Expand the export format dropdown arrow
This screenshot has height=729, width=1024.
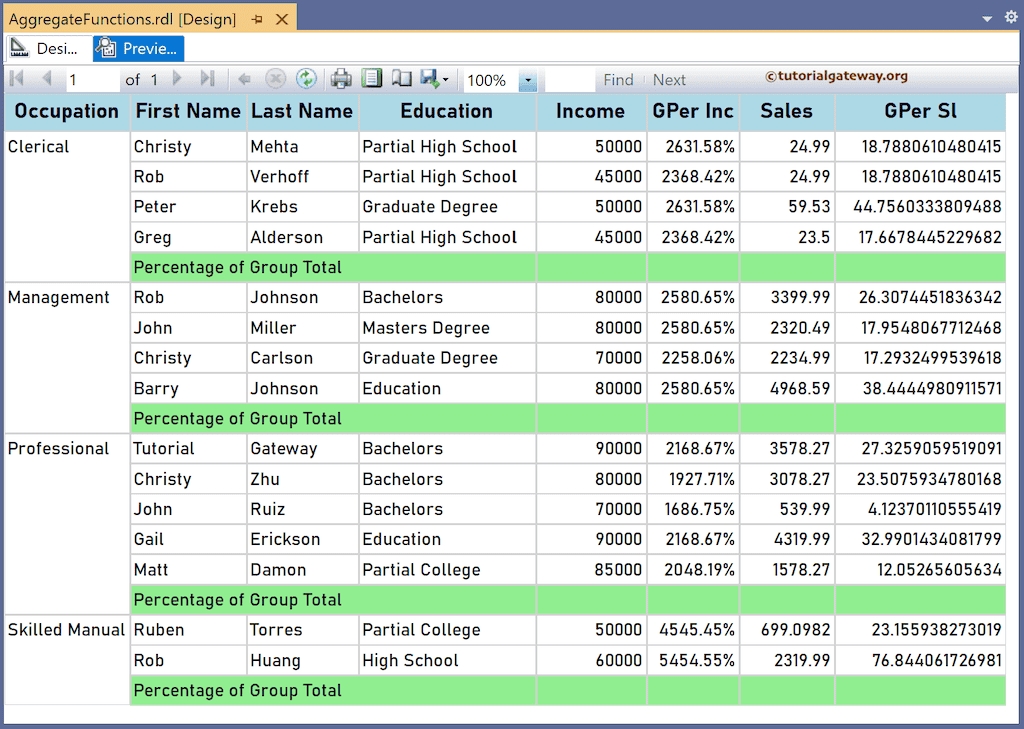click(446, 79)
